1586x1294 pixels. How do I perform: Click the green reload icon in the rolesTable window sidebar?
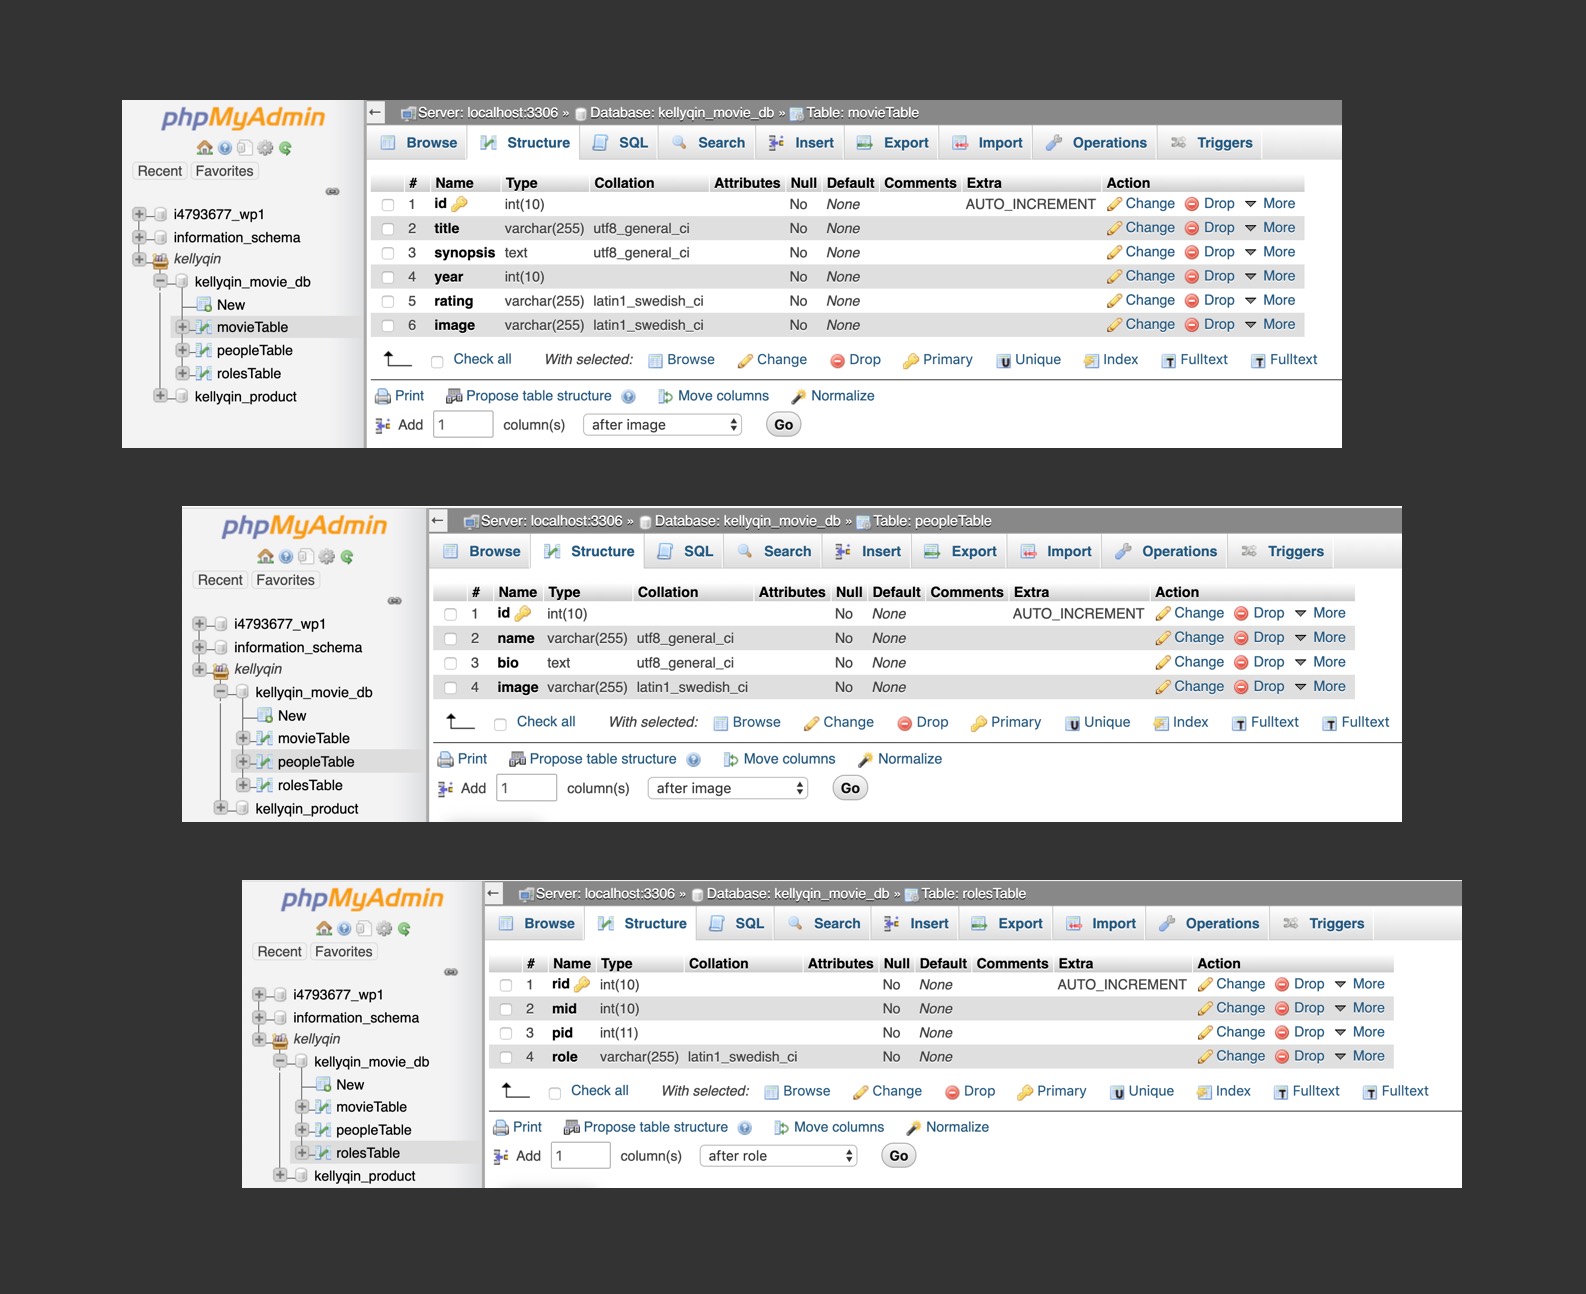tap(404, 929)
